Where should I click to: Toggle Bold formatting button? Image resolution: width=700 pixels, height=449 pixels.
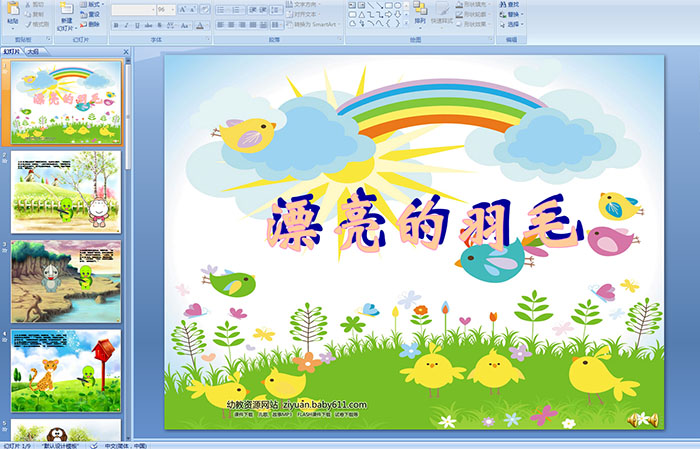(114, 25)
